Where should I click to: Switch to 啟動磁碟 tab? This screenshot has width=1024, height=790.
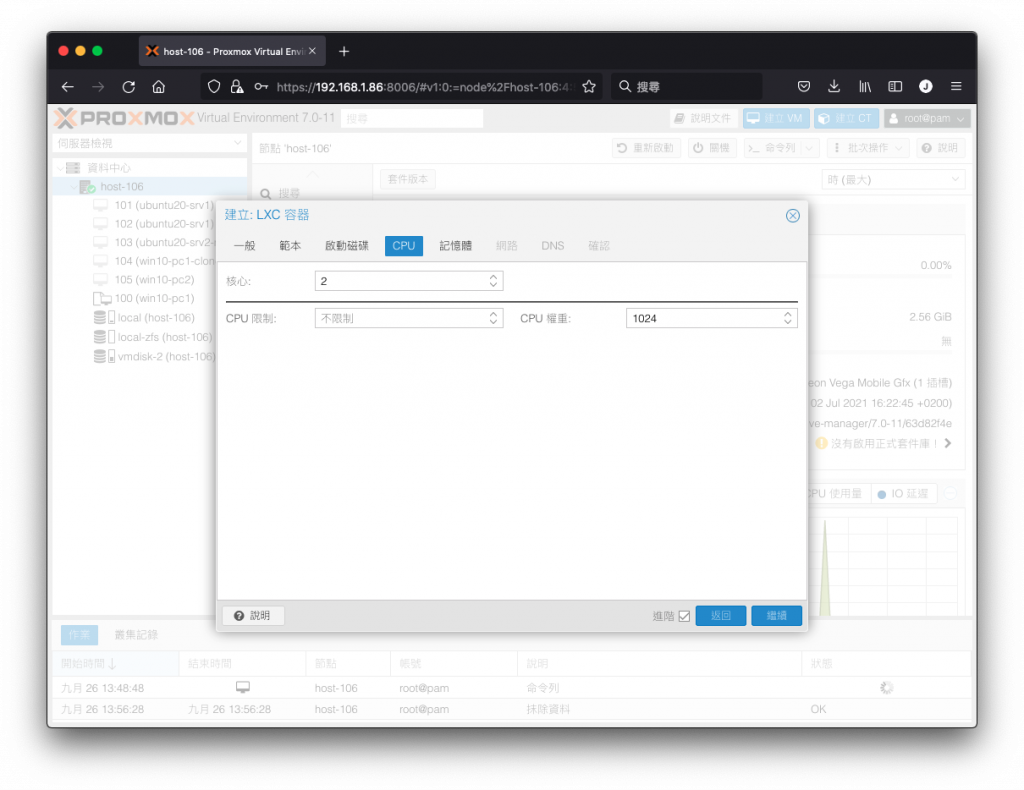coord(347,246)
